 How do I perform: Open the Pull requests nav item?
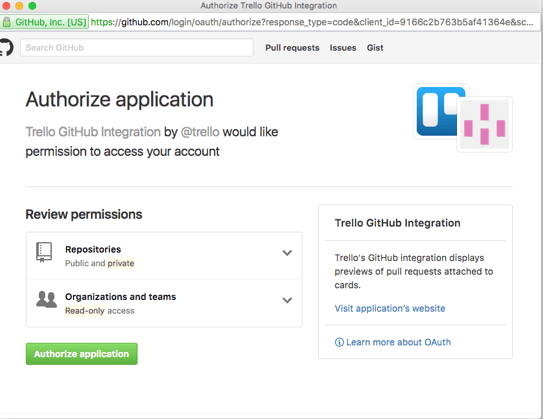coord(292,48)
